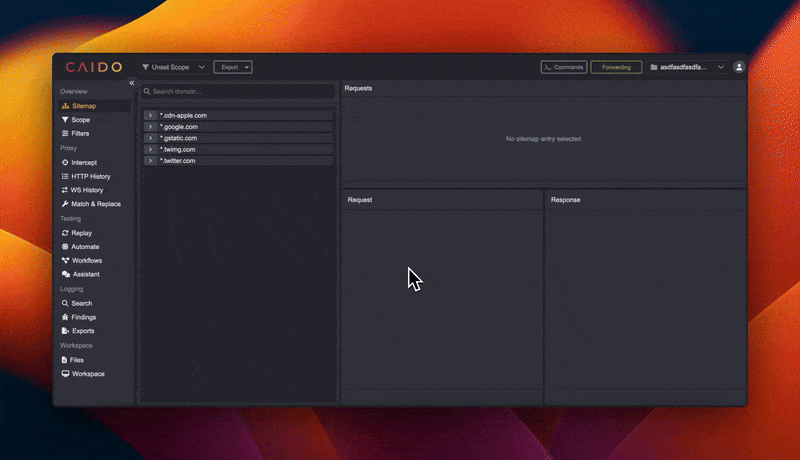
Task: Click the project folder icon in header
Action: point(654,67)
